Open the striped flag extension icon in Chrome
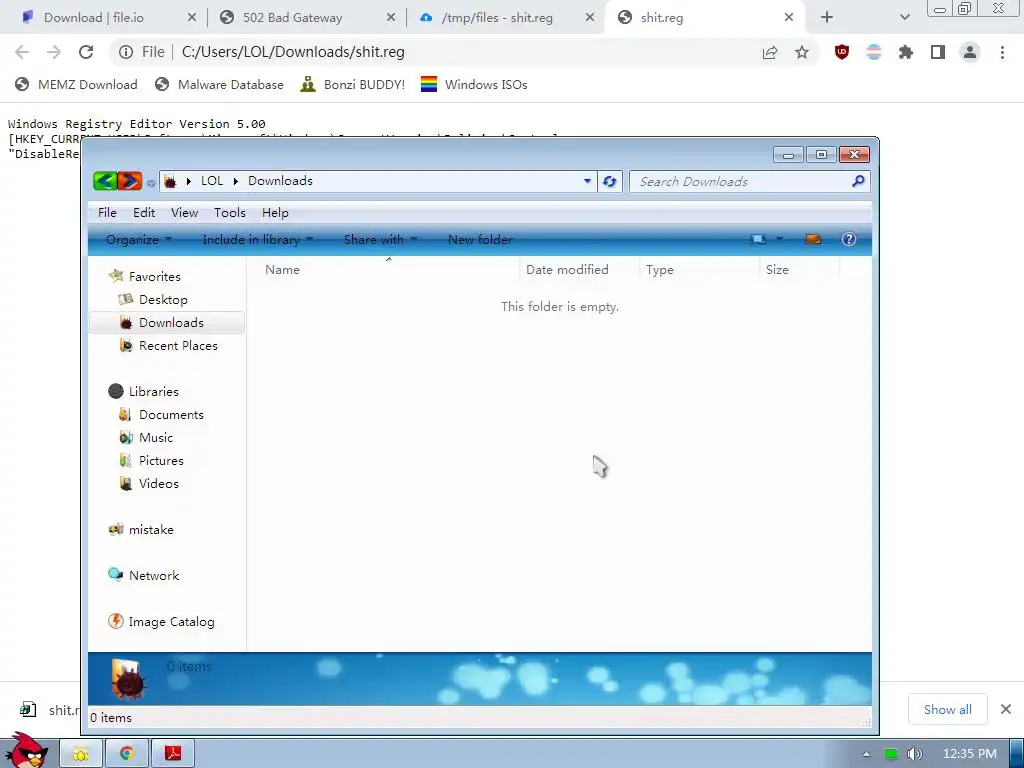 pos(874,52)
